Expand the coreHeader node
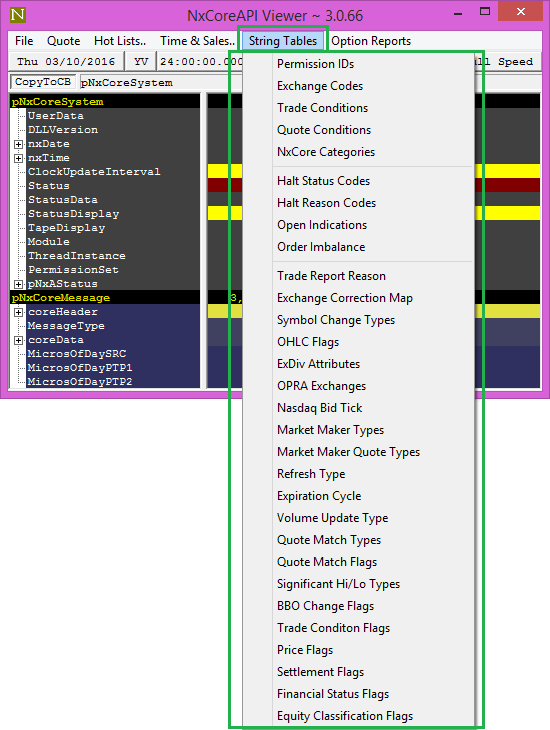The height and width of the screenshot is (730, 550). point(18,312)
